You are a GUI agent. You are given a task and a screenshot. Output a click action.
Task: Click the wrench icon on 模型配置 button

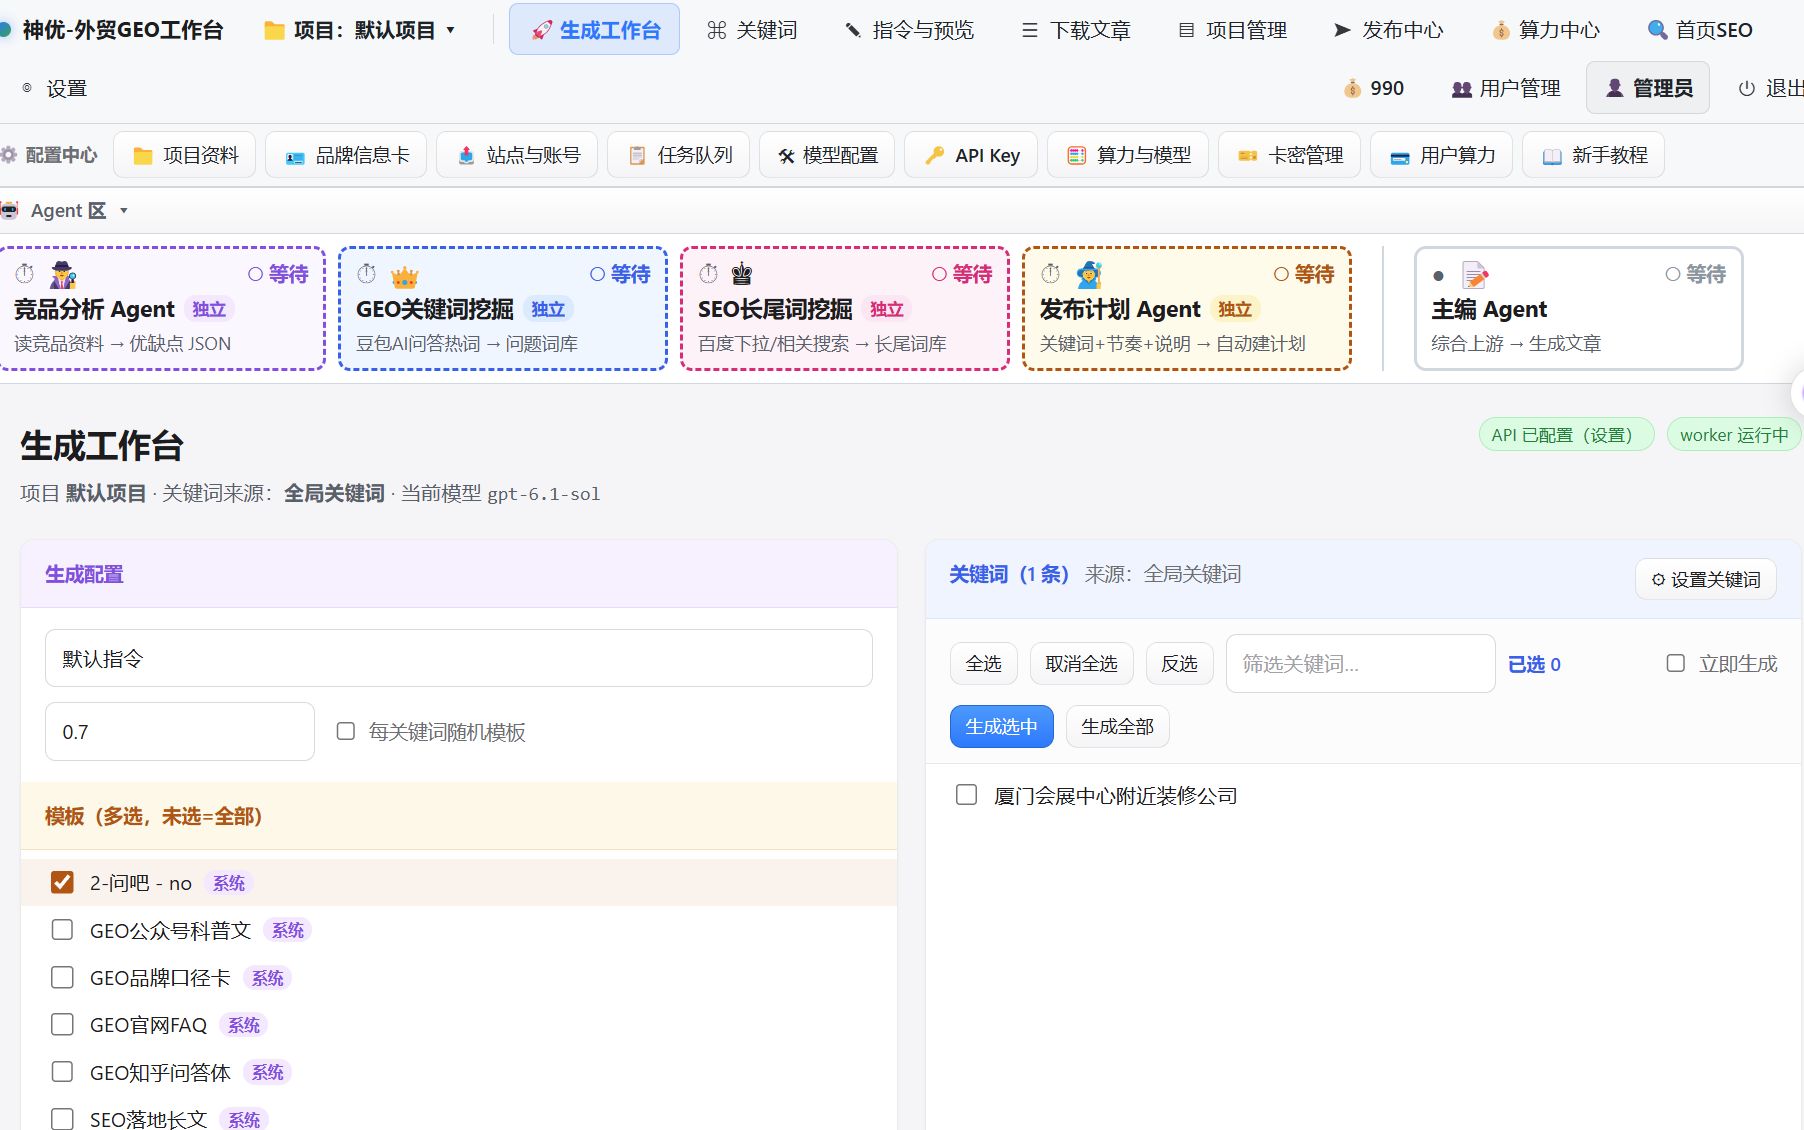pyautogui.click(x=786, y=155)
